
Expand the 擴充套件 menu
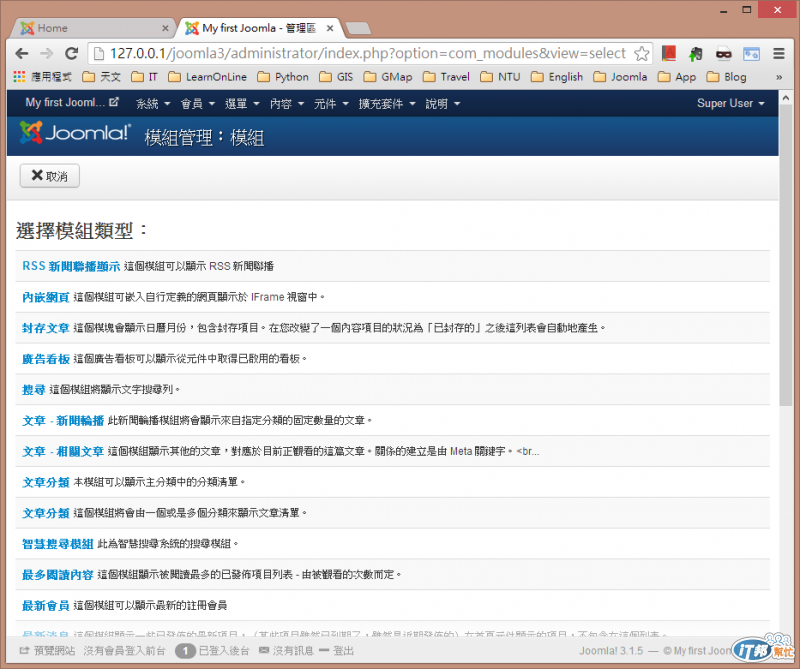(x=387, y=104)
